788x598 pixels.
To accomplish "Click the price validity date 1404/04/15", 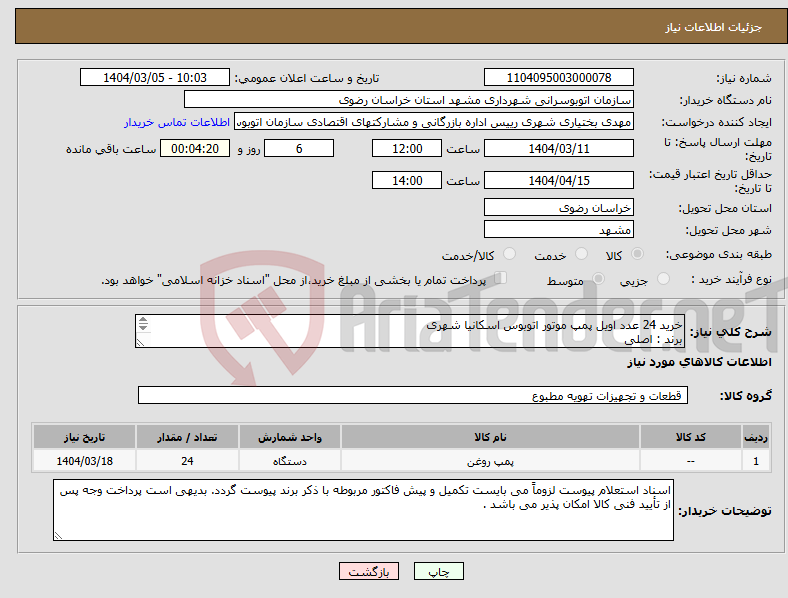I will pyautogui.click(x=559, y=180).
